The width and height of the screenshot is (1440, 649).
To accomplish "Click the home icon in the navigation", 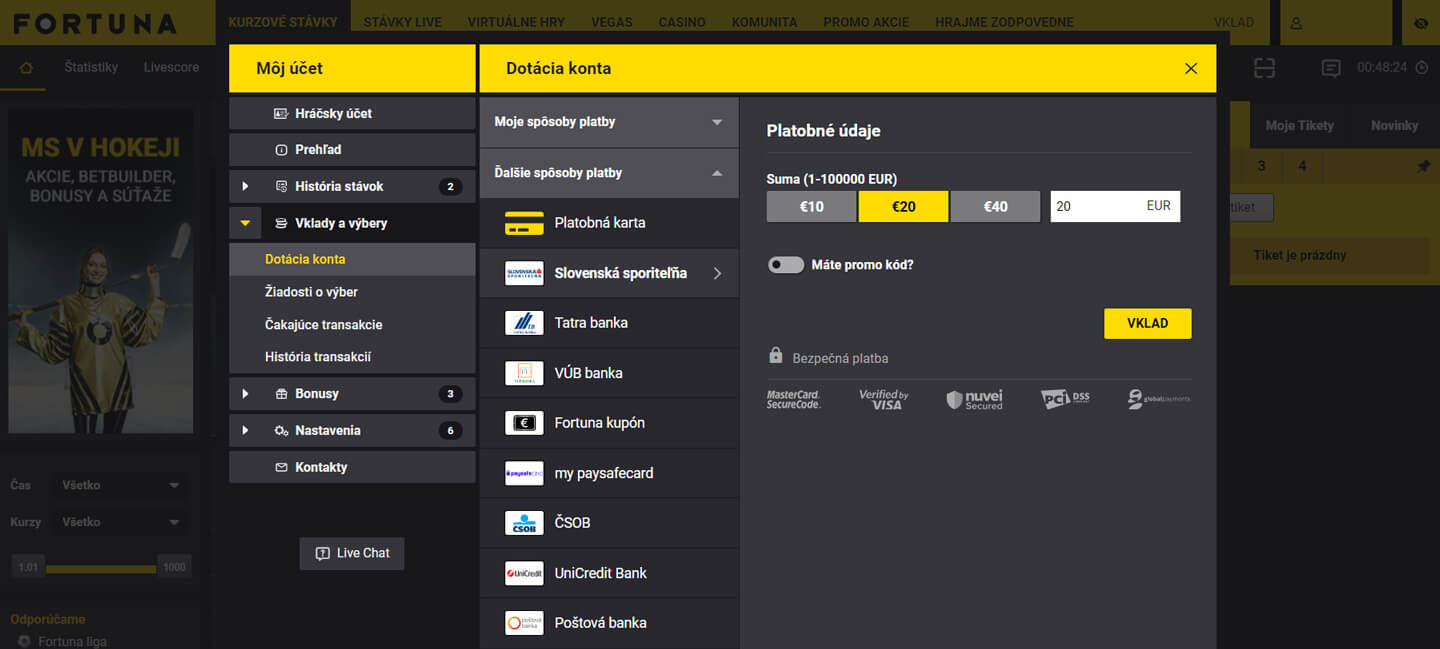I will tap(27, 68).
